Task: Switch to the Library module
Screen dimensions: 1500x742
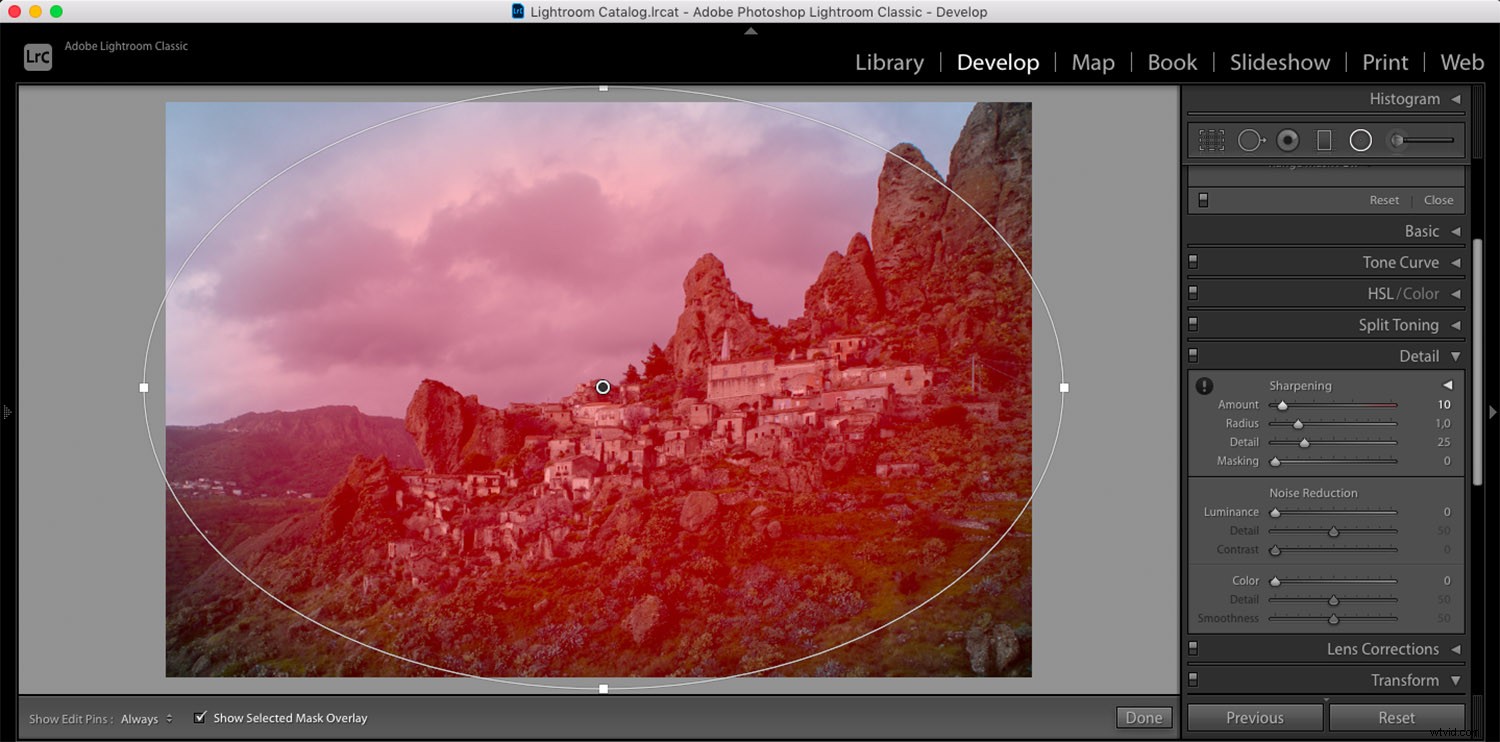Action: point(888,62)
